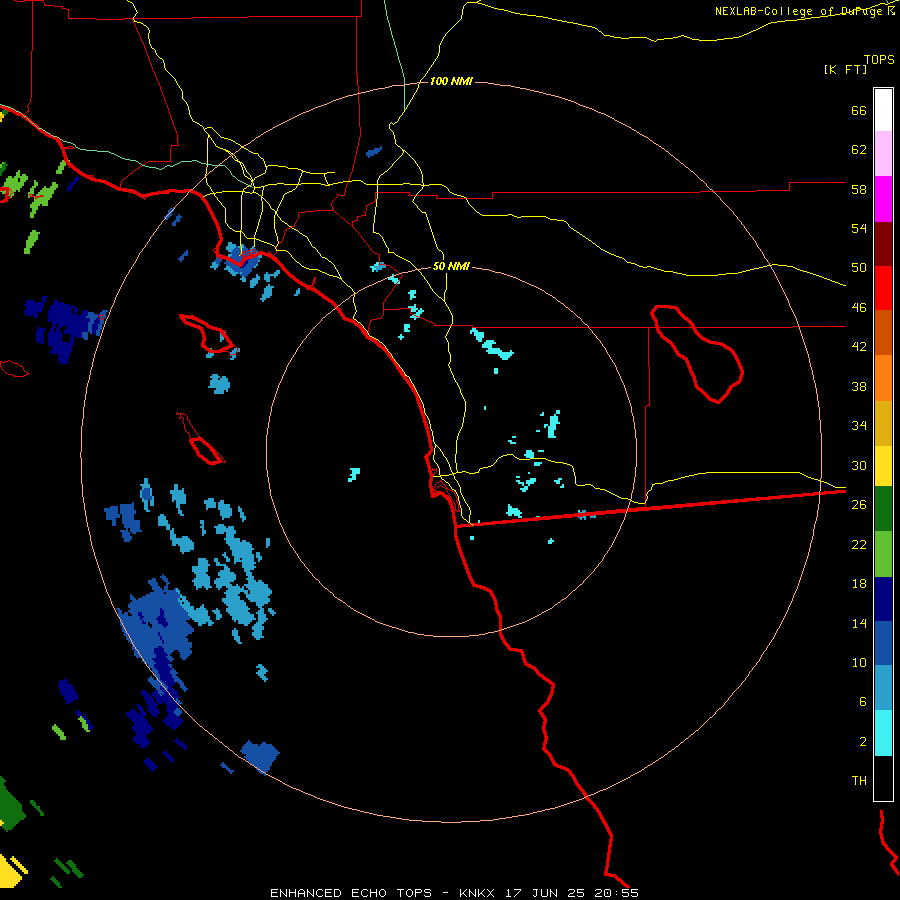The width and height of the screenshot is (900, 900).
Task: Click the light green legend swatch
Action: [883, 554]
